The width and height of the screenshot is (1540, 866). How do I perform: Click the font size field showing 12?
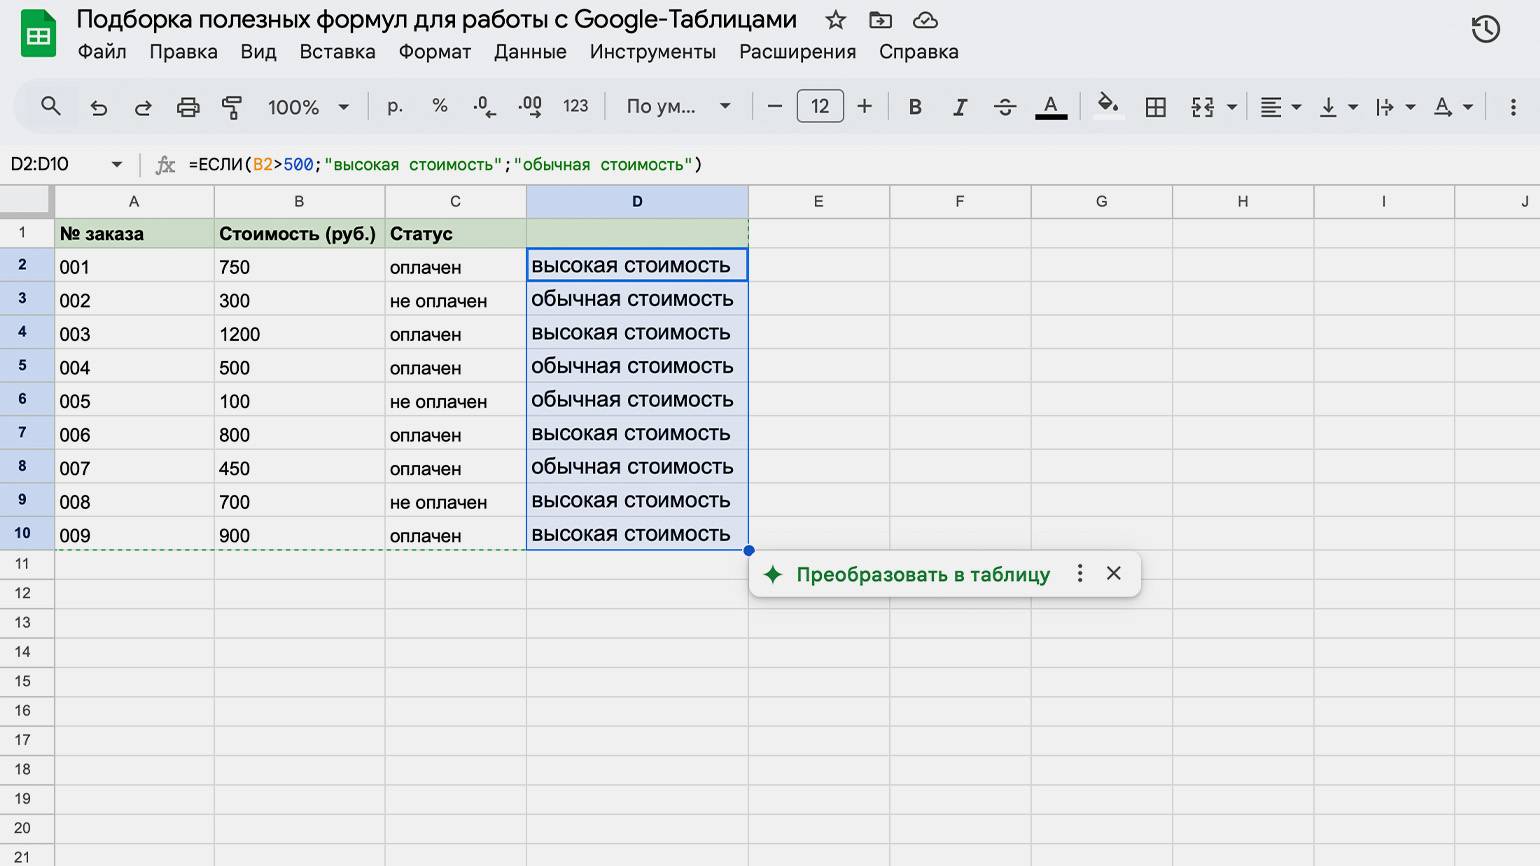820,106
